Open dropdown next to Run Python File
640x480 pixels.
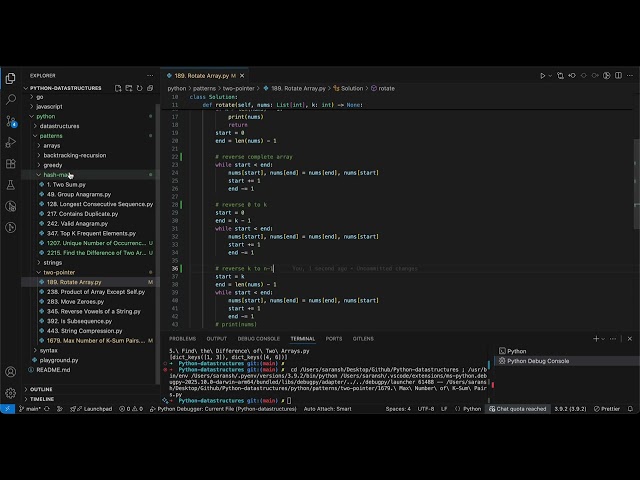[x=550, y=76]
